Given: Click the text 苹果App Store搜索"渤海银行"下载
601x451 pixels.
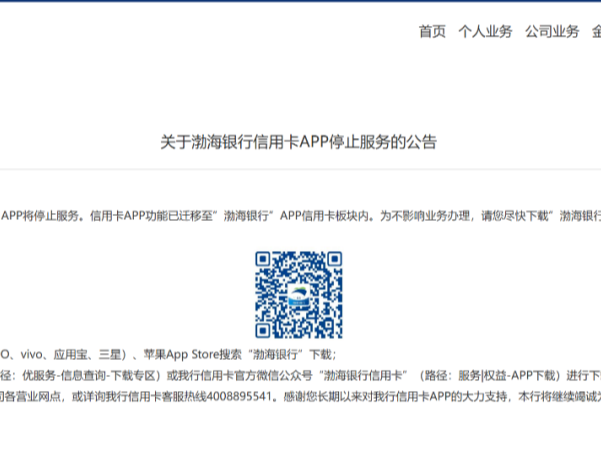Looking at the screenshot, I should (x=238, y=354).
